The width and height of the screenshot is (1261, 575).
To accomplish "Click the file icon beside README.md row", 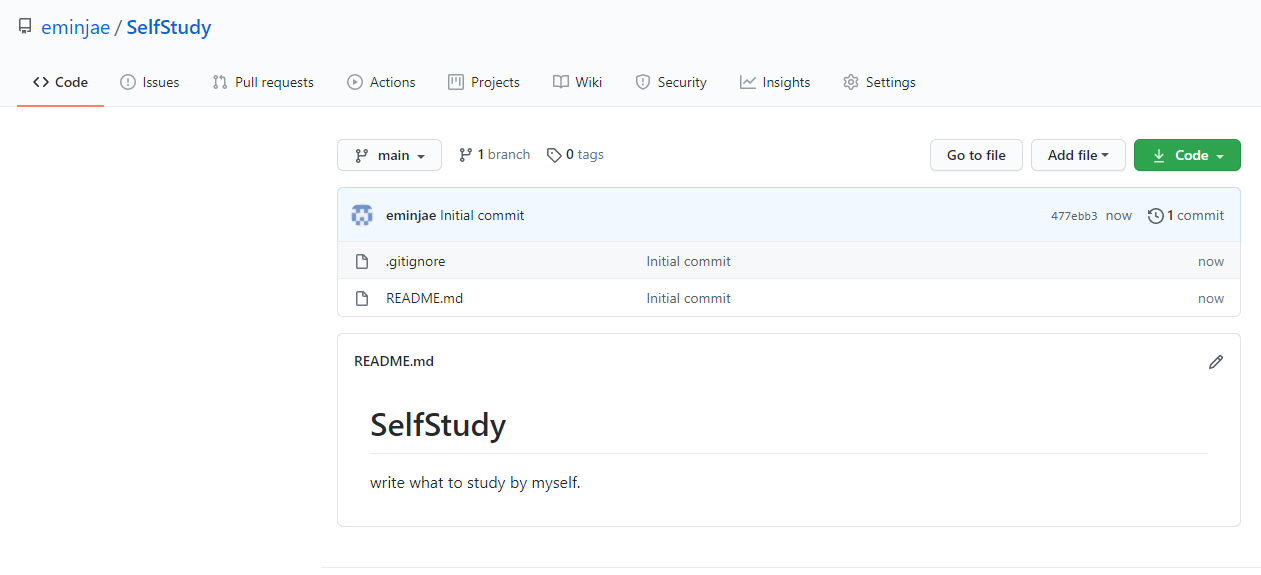I will 362,298.
